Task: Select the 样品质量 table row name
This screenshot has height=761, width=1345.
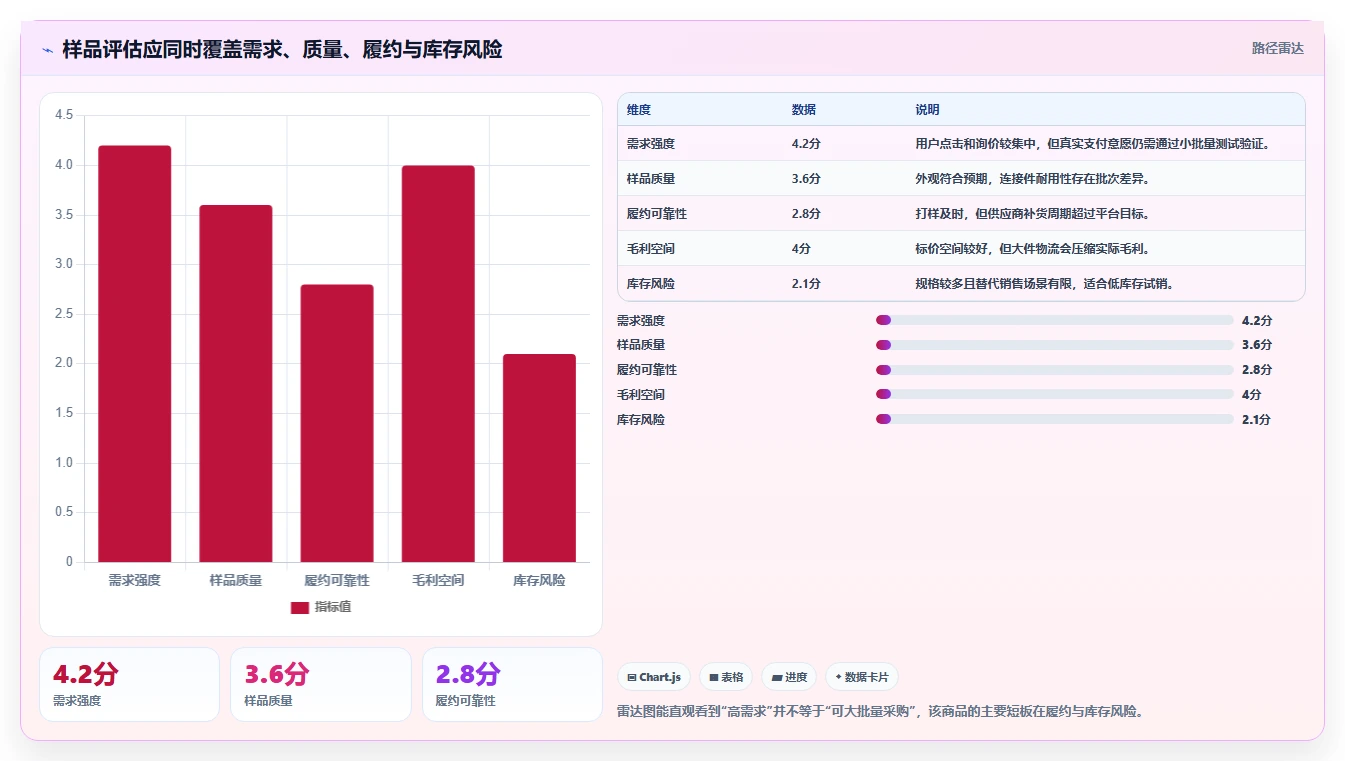Action: click(651, 179)
